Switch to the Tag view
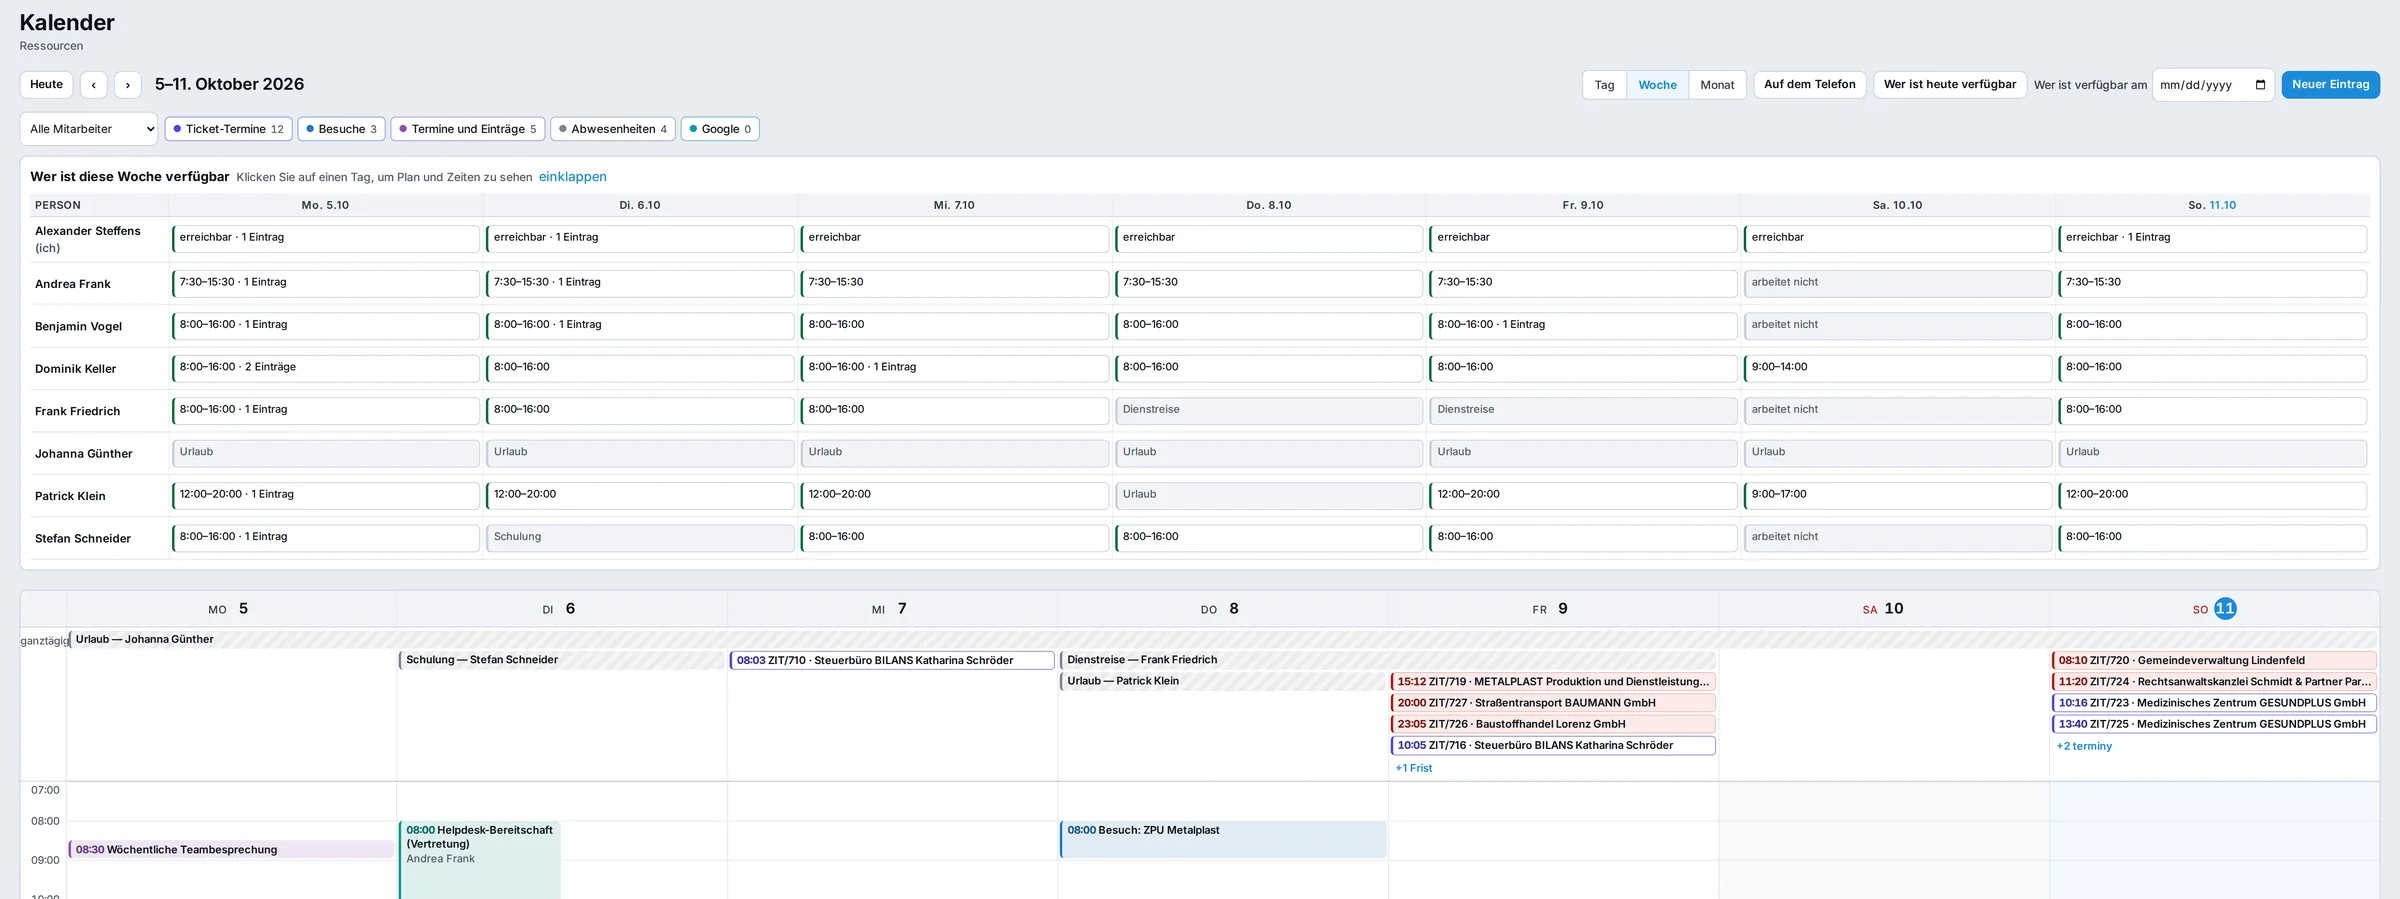The width and height of the screenshot is (2400, 899). click(1604, 85)
